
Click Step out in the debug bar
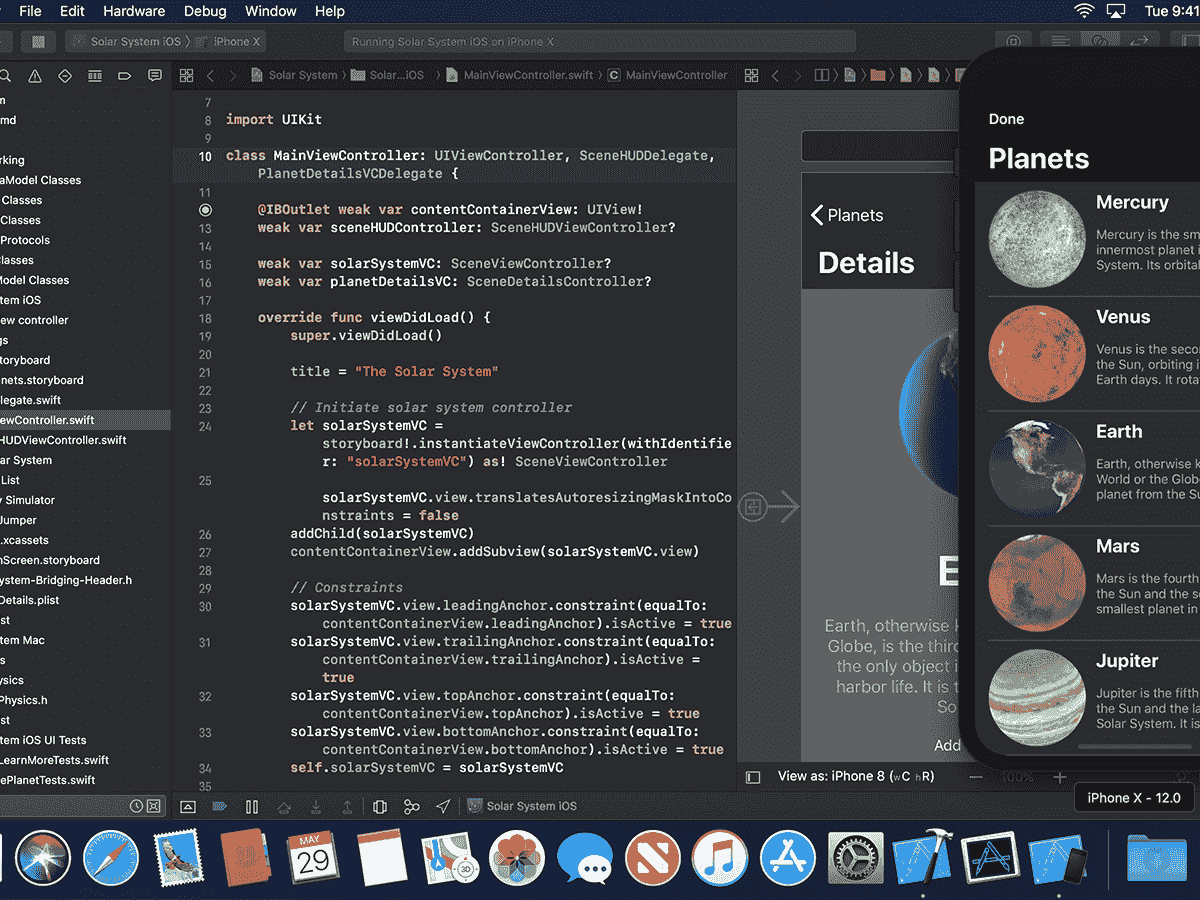pyautogui.click(x=347, y=806)
